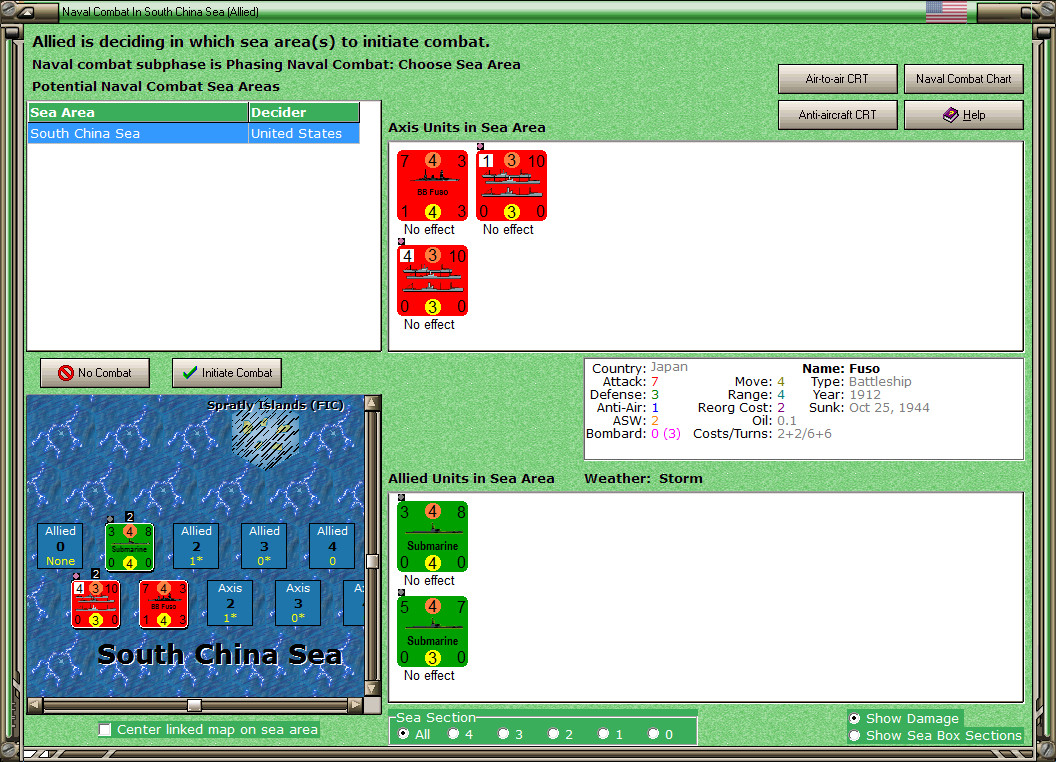The height and width of the screenshot is (762, 1056).
Task: Click the Allied 0 None sea box
Action: click(60, 546)
